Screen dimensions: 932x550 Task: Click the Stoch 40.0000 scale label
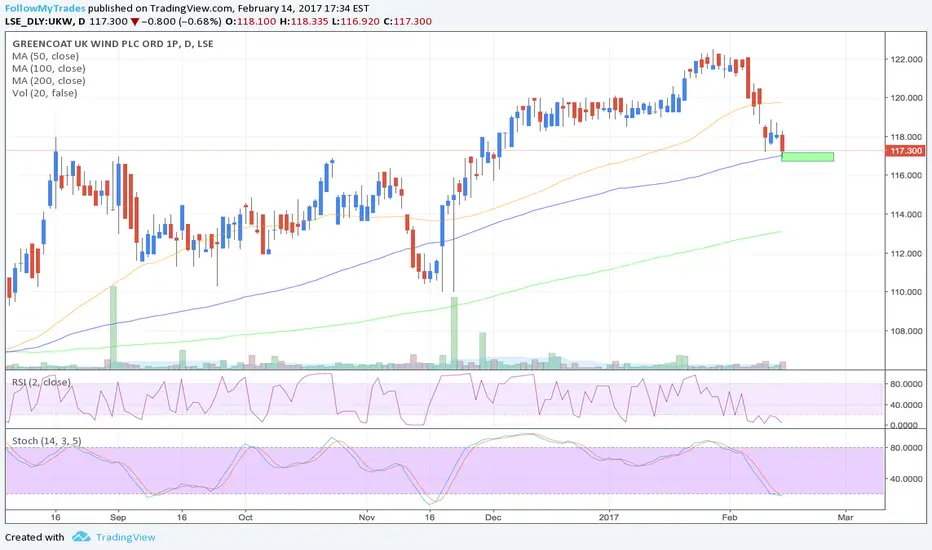pyautogui.click(x=906, y=479)
